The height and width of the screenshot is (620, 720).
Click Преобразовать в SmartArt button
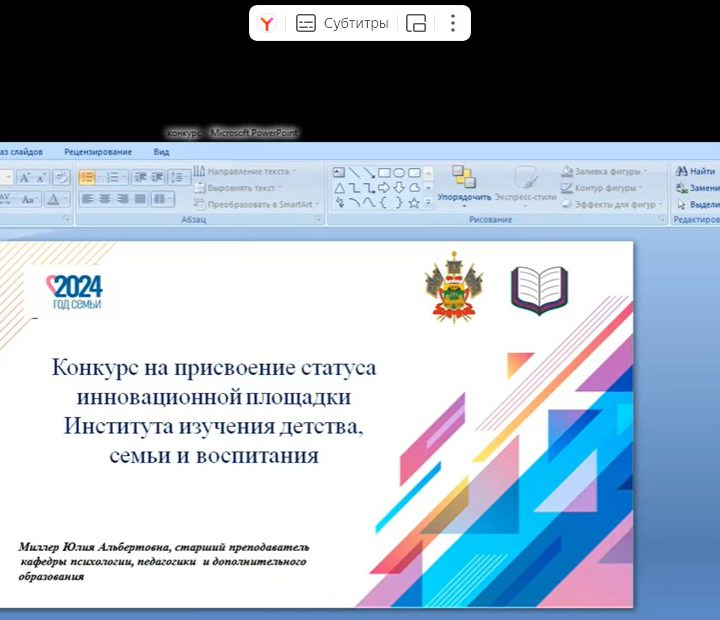[x=256, y=204]
